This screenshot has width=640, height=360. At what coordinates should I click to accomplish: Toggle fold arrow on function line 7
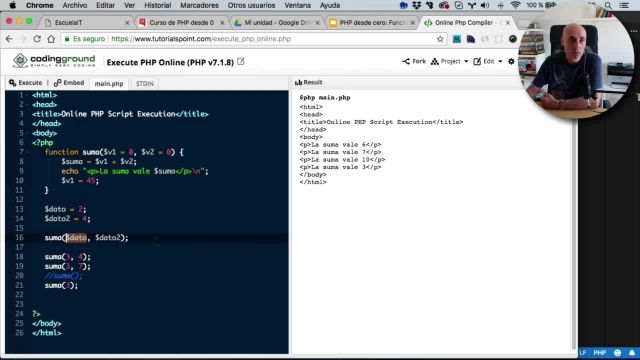pyautogui.click(x=27, y=152)
